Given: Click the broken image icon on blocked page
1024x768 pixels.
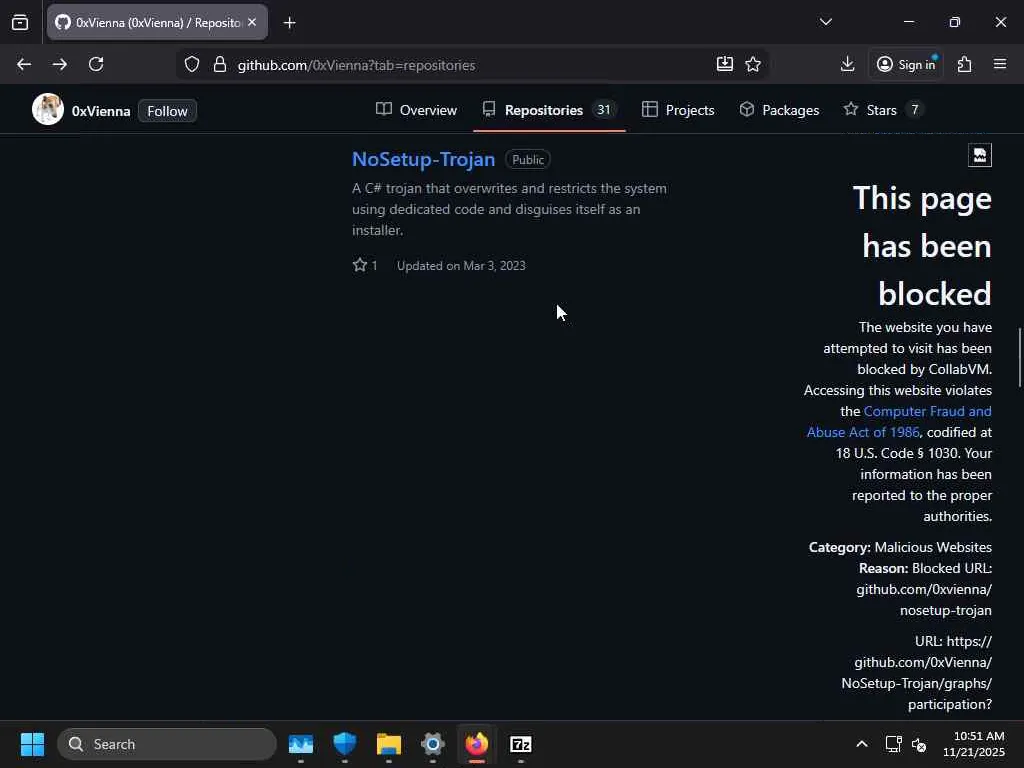Looking at the screenshot, I should pos(980,155).
